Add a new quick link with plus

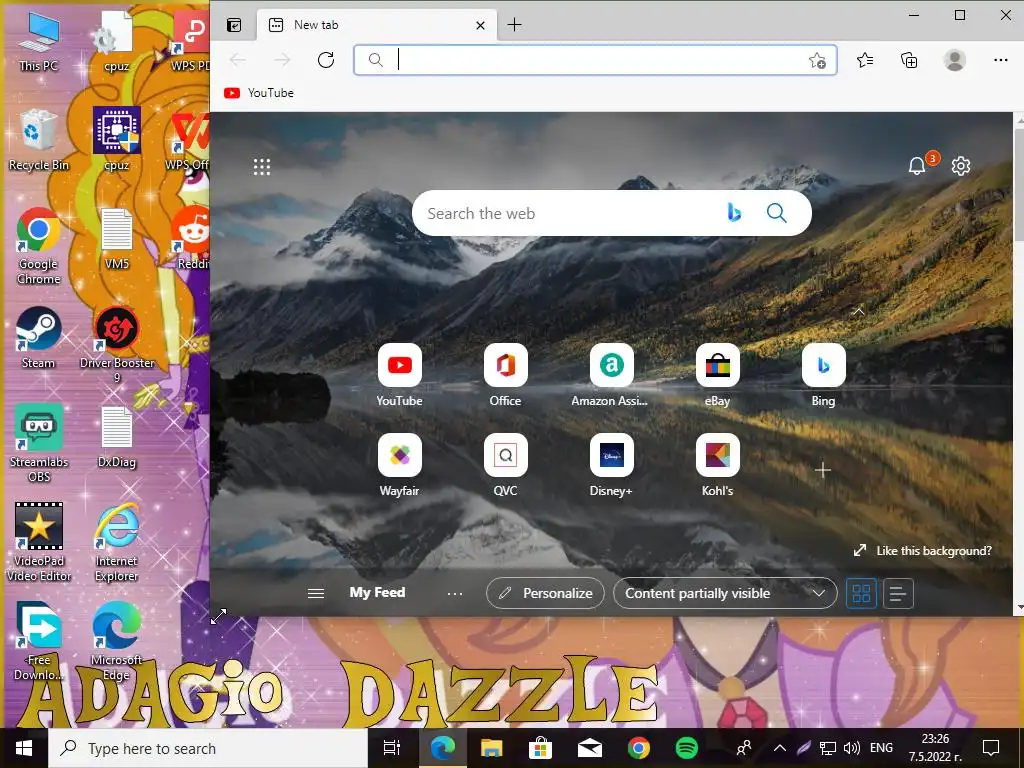coord(823,470)
